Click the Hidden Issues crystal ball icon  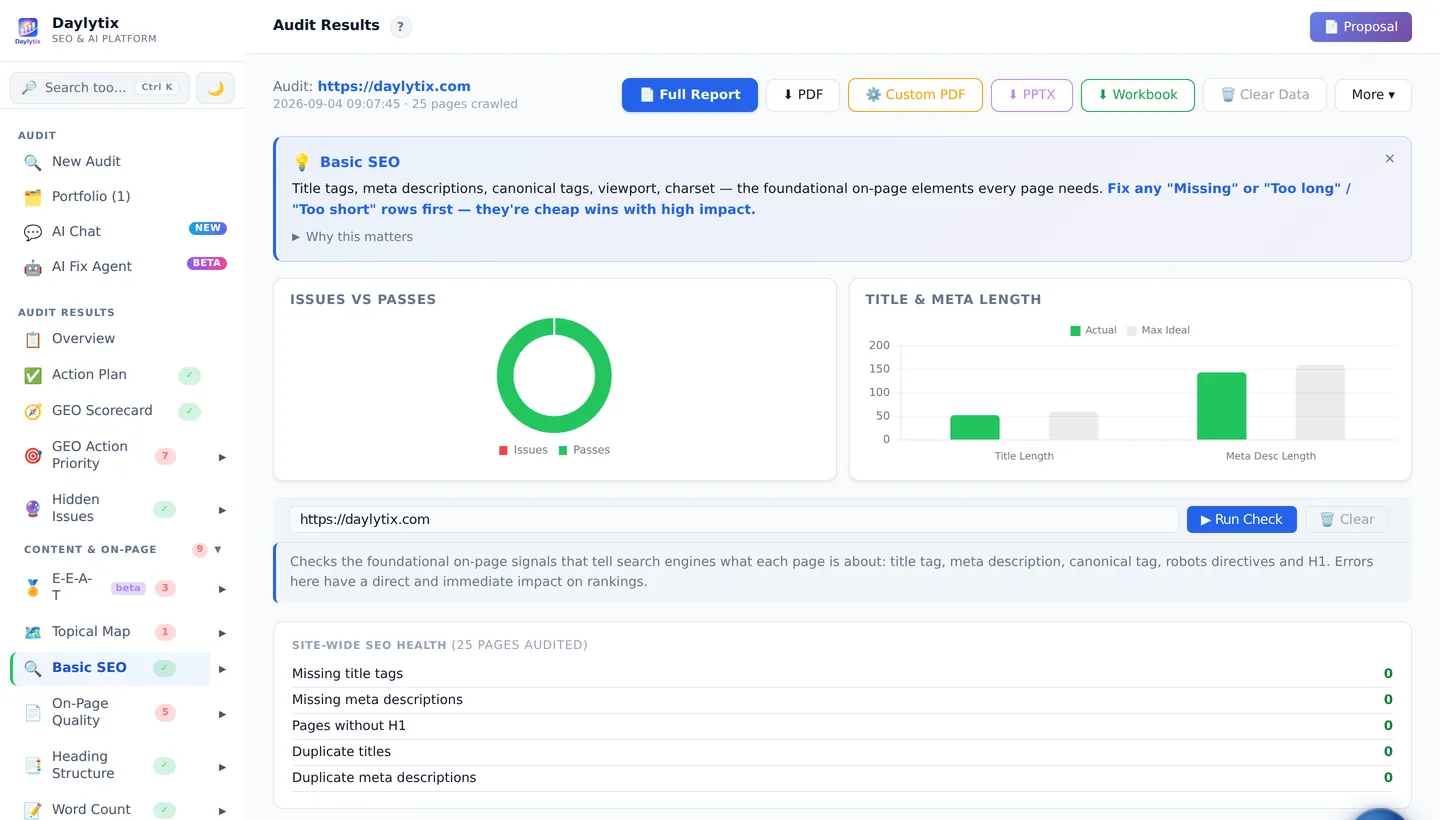tap(33, 508)
